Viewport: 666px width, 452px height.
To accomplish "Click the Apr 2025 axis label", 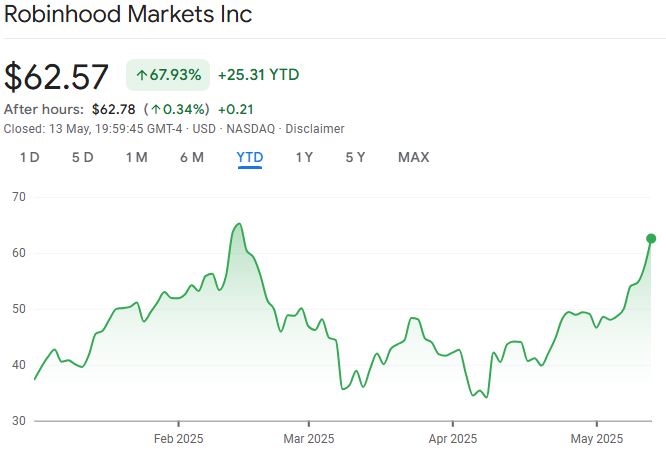I will [x=452, y=438].
